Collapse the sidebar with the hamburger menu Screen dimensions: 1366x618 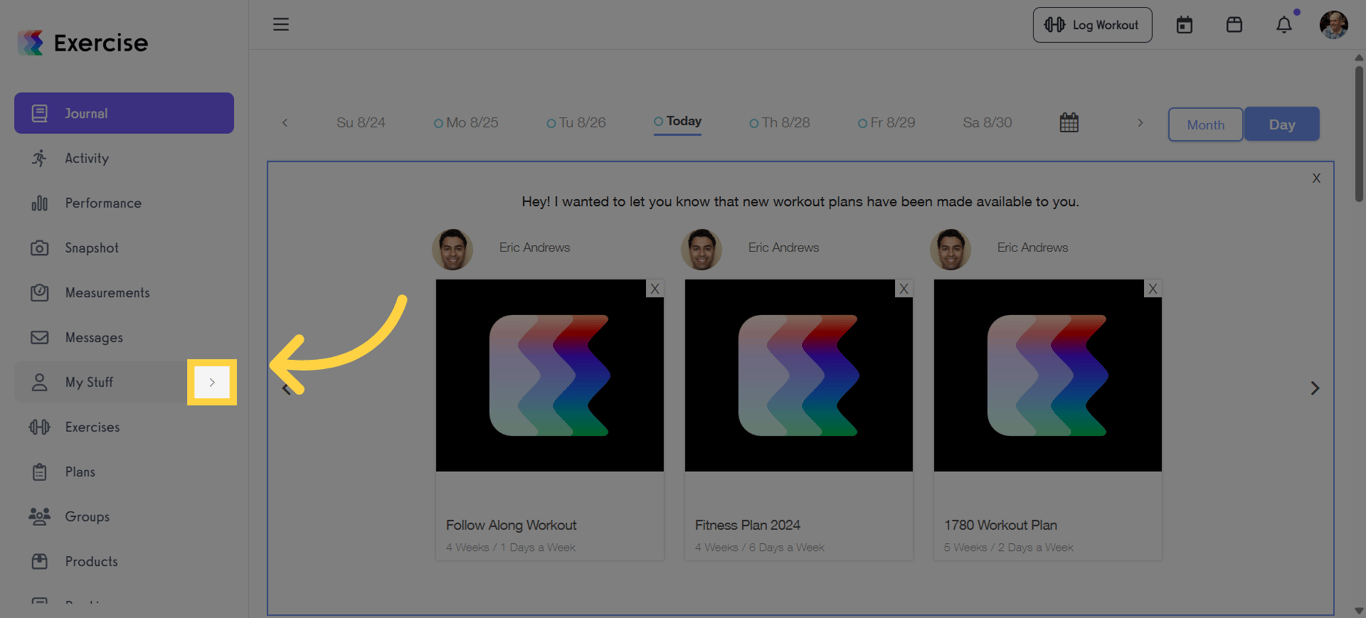[x=281, y=24]
